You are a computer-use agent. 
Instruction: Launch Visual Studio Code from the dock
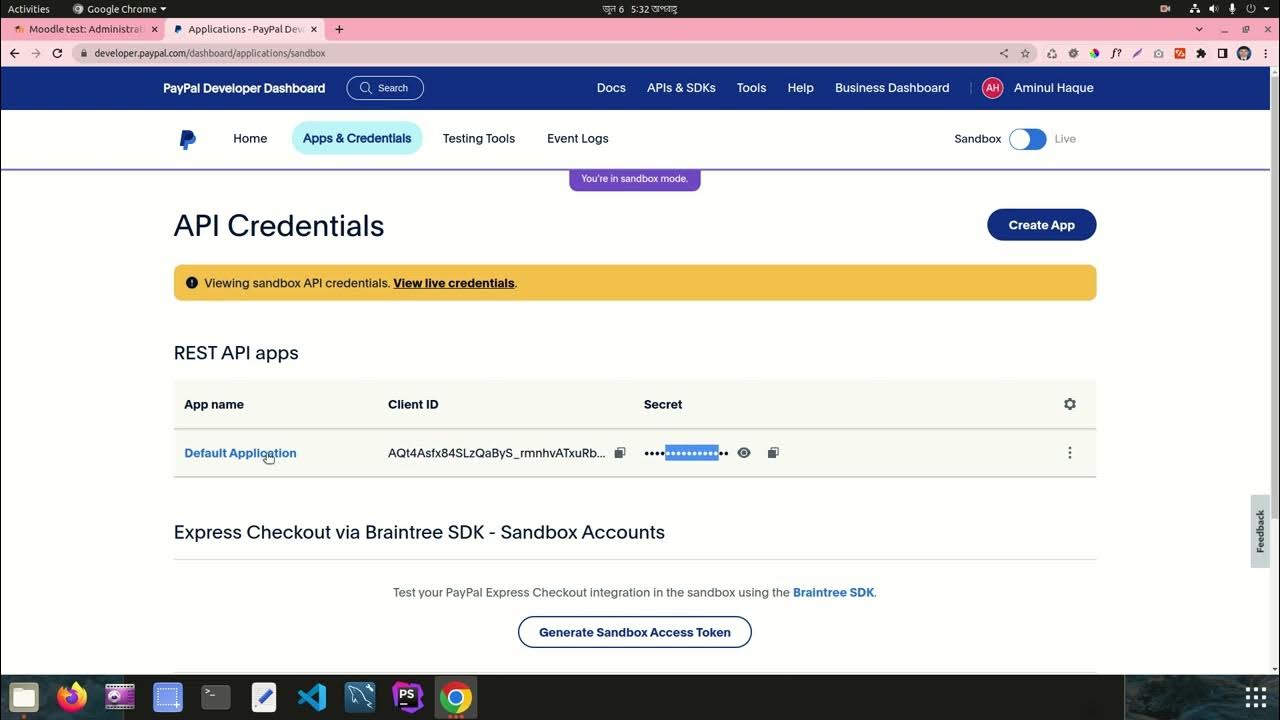(312, 697)
